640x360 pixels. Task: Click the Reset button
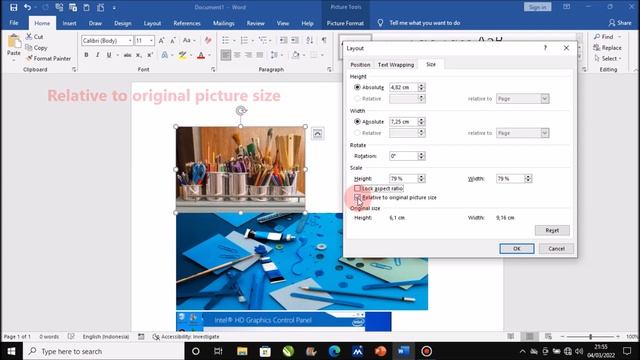coord(552,230)
